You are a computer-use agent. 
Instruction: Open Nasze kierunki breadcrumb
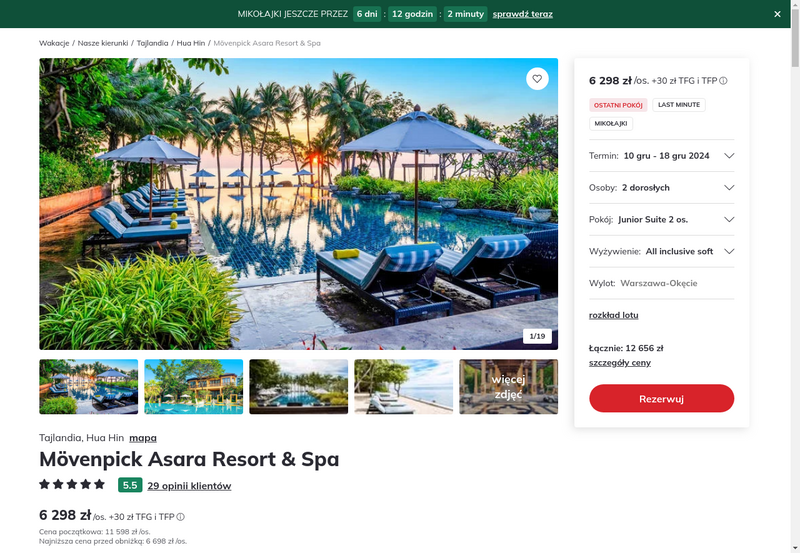[x=103, y=43]
